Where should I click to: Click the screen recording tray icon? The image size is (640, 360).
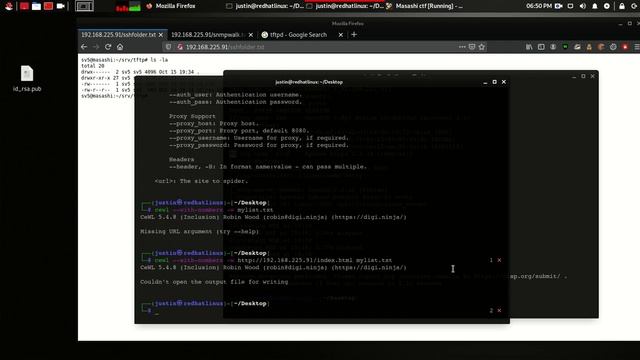pos(559,6)
